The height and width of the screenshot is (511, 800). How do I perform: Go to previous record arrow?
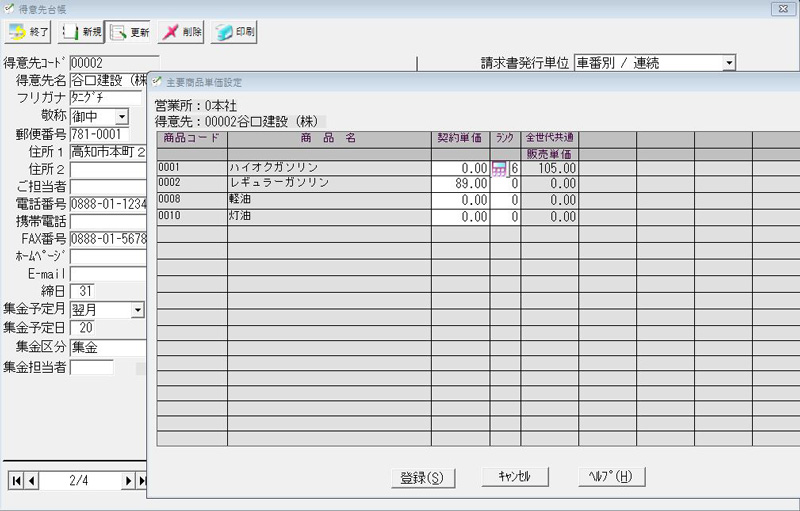(32, 481)
